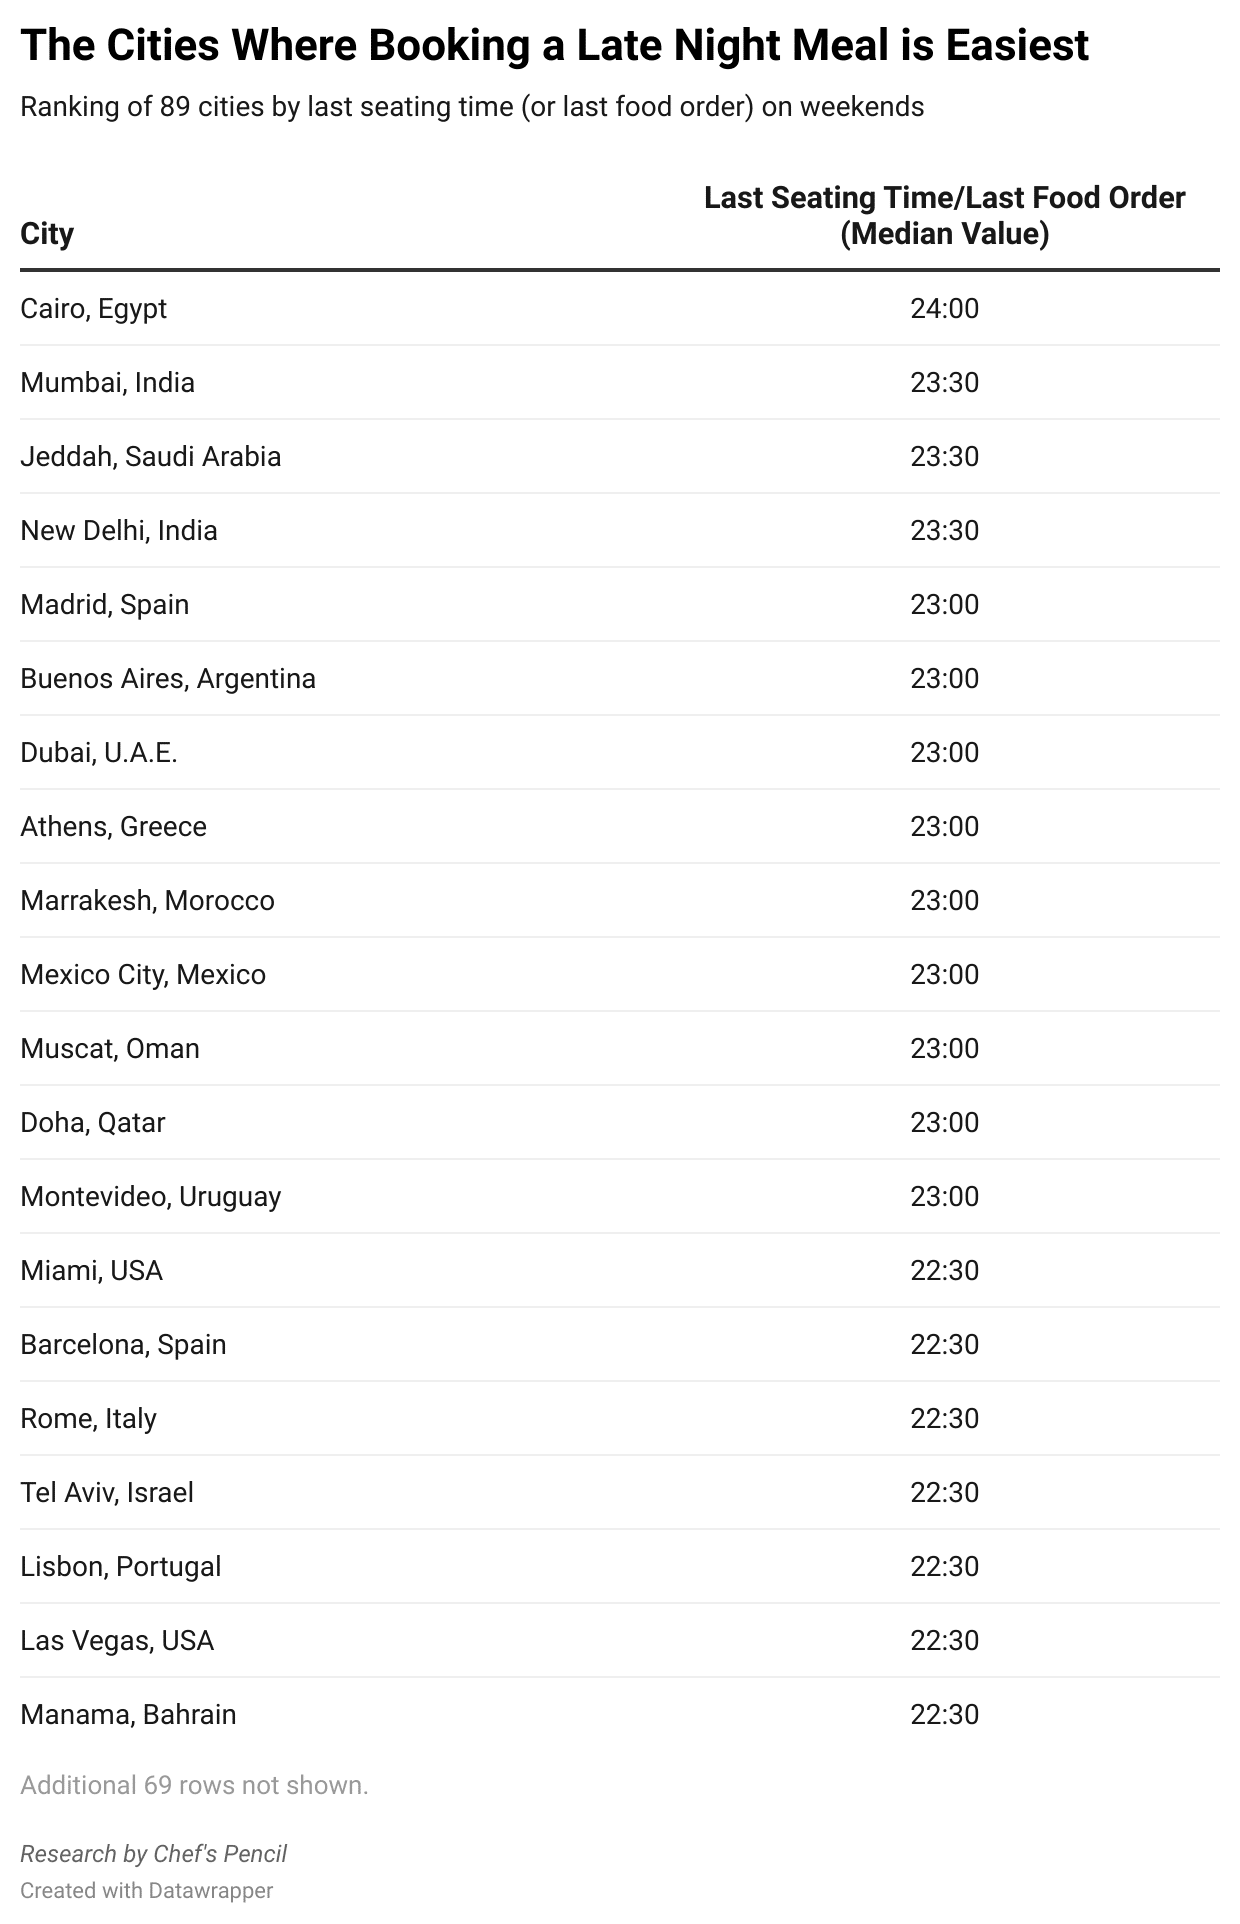
Task: Click the Jeddah, Saudi Arabia entry
Action: (x=150, y=456)
